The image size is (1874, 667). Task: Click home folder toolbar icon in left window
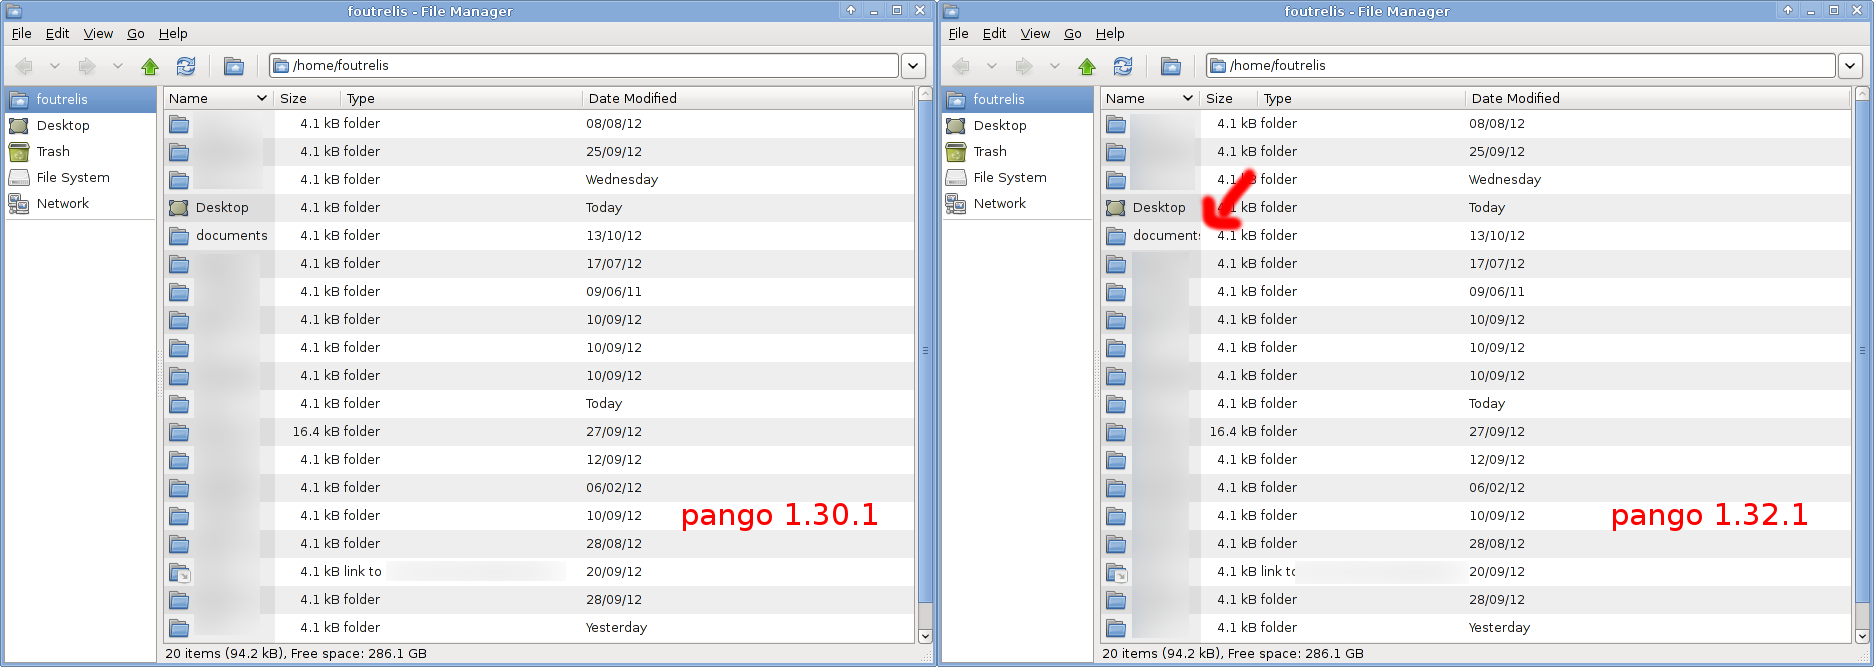pos(234,66)
